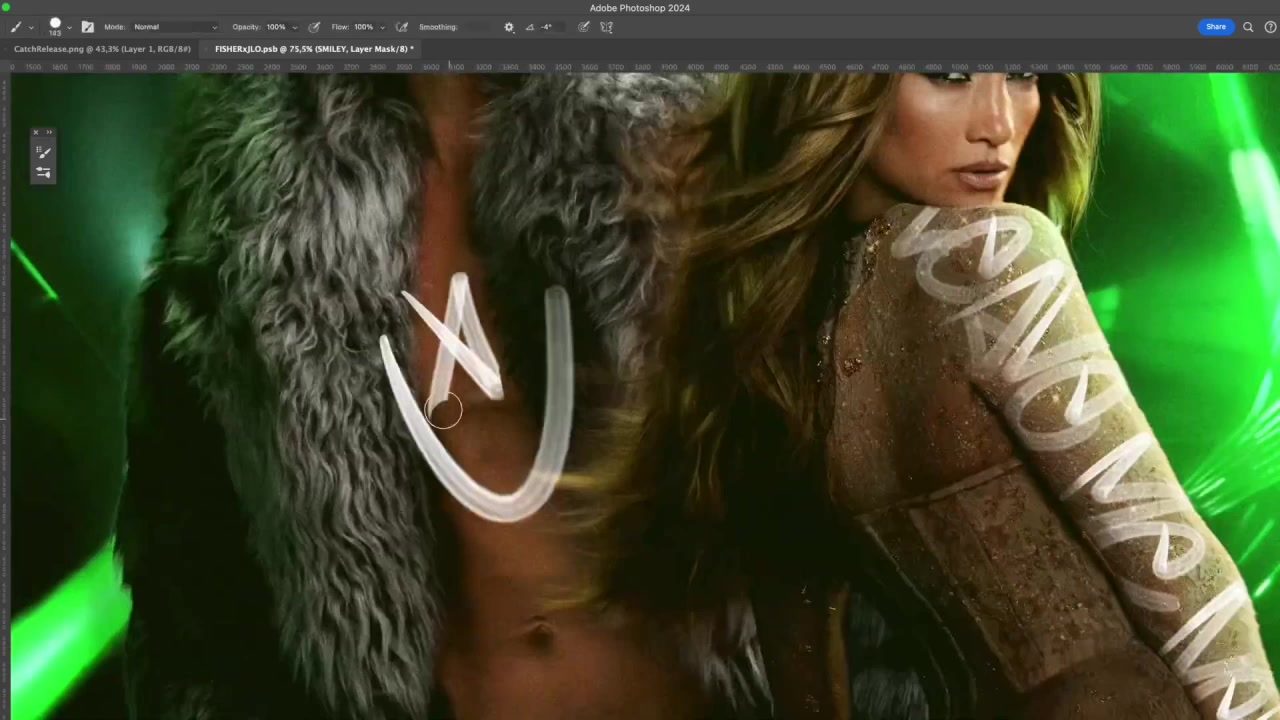Expand the collapsed floating panel double arrows
The image size is (1280, 720).
(49, 132)
